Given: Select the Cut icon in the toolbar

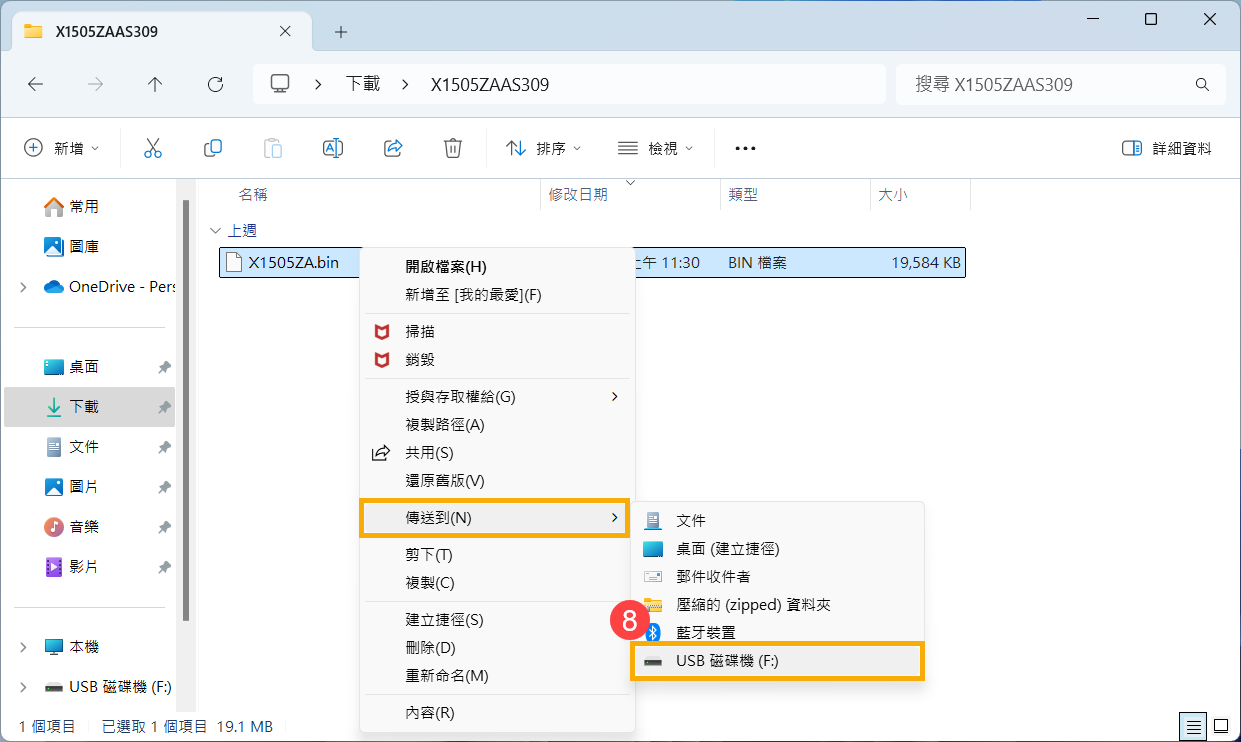Looking at the screenshot, I should (x=152, y=147).
